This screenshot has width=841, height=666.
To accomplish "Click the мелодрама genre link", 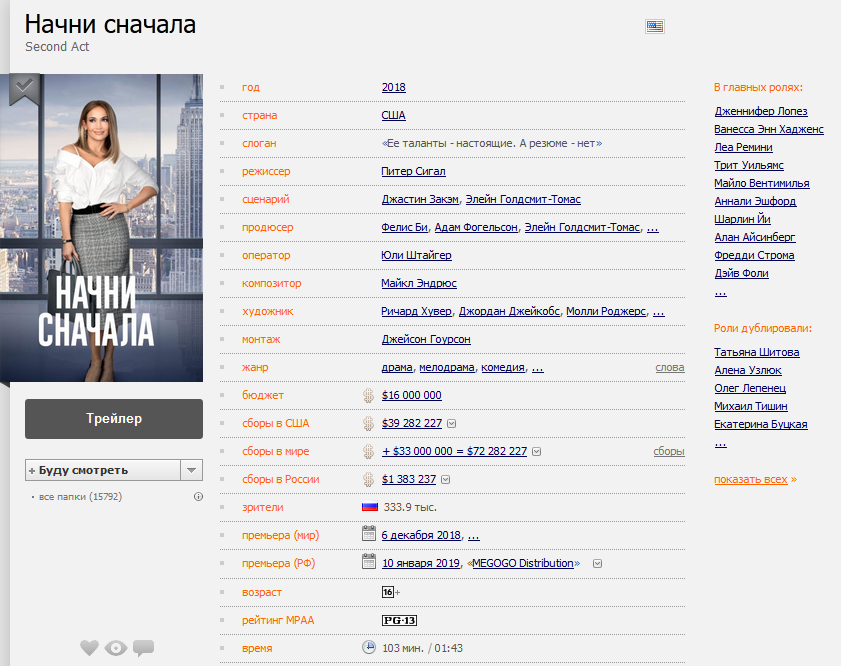I will pyautogui.click(x=447, y=367).
